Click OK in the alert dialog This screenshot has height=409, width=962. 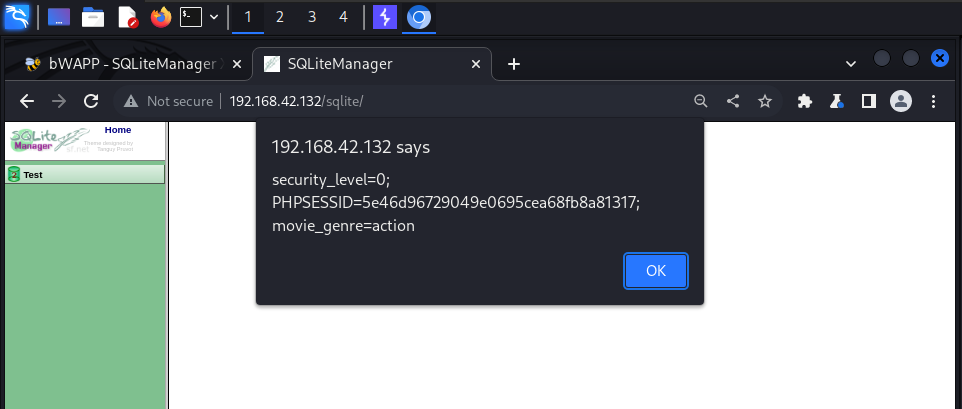tap(655, 270)
